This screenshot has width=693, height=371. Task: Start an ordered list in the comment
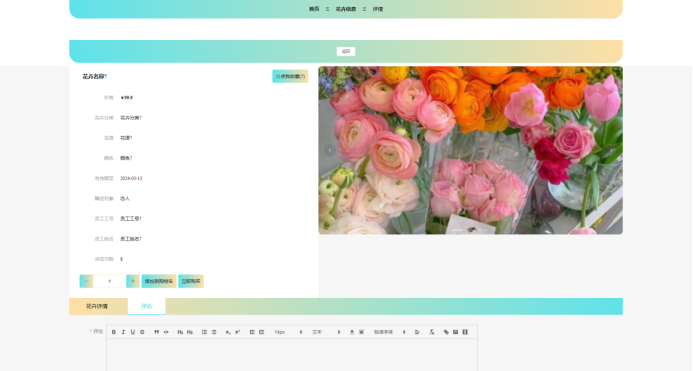[x=204, y=332]
